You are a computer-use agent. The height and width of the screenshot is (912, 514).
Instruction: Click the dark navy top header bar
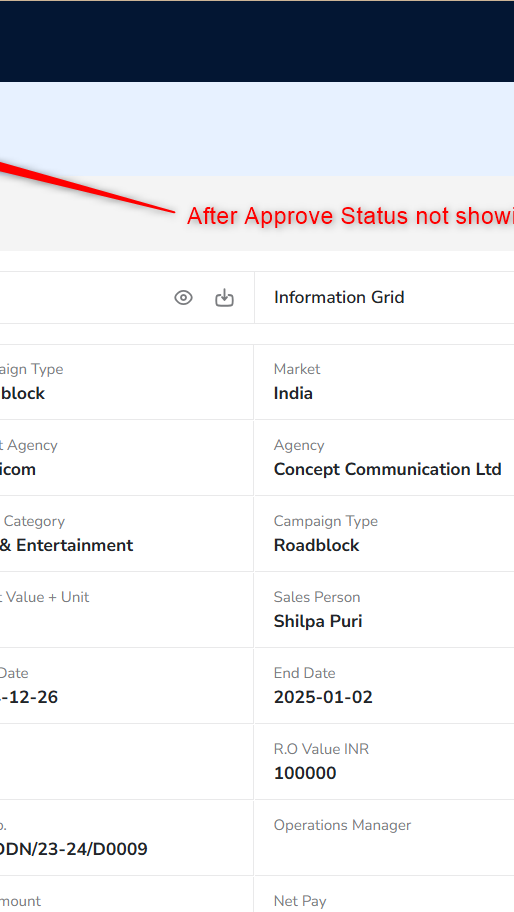(257, 41)
